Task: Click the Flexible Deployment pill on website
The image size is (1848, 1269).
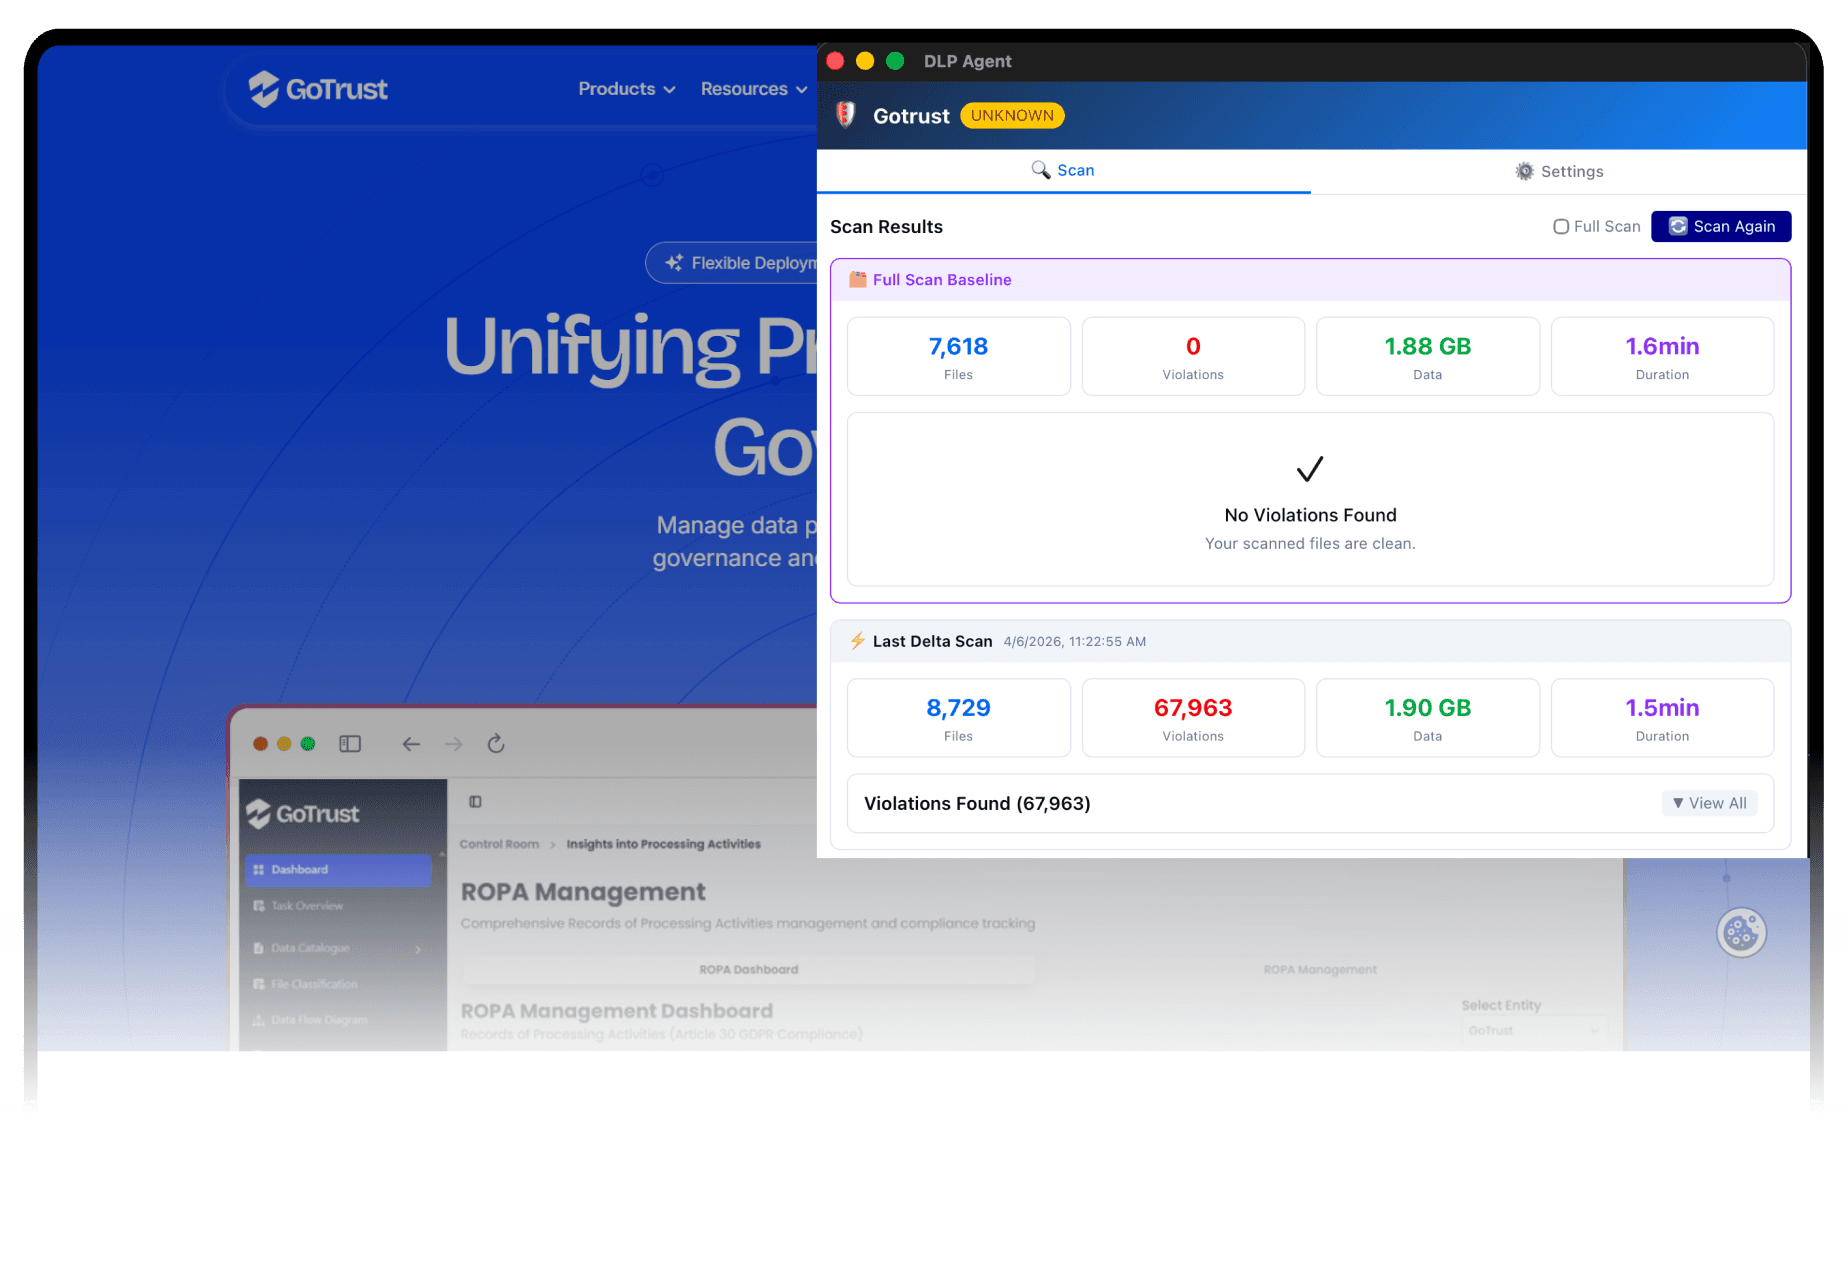Action: 732,262
